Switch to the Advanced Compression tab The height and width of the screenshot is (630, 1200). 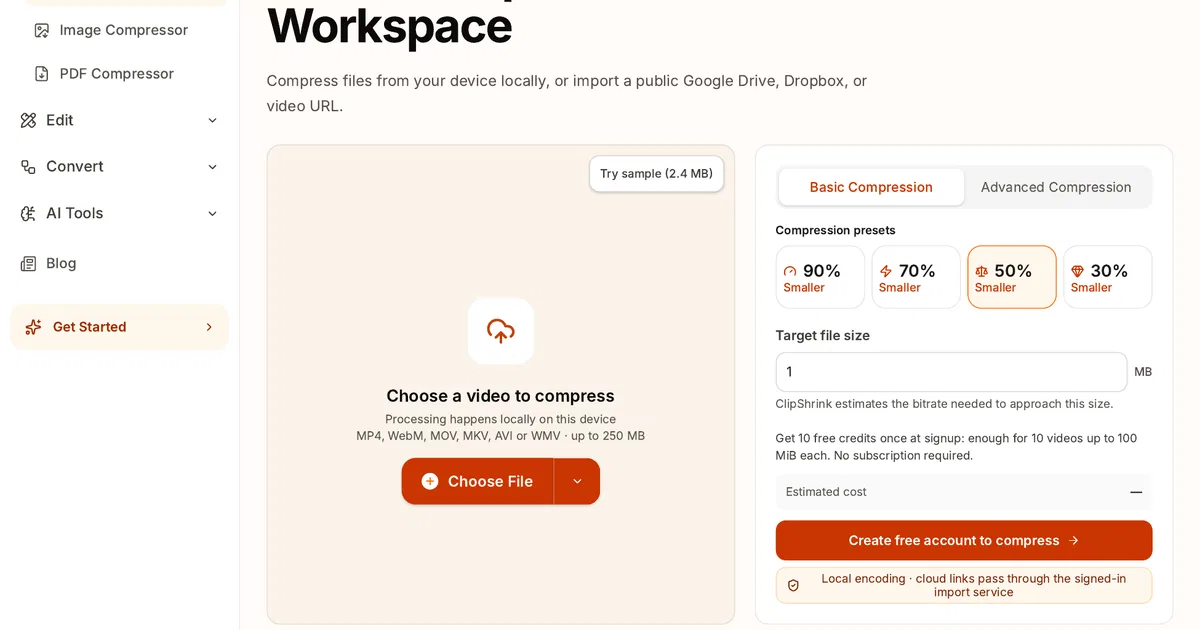(1056, 187)
